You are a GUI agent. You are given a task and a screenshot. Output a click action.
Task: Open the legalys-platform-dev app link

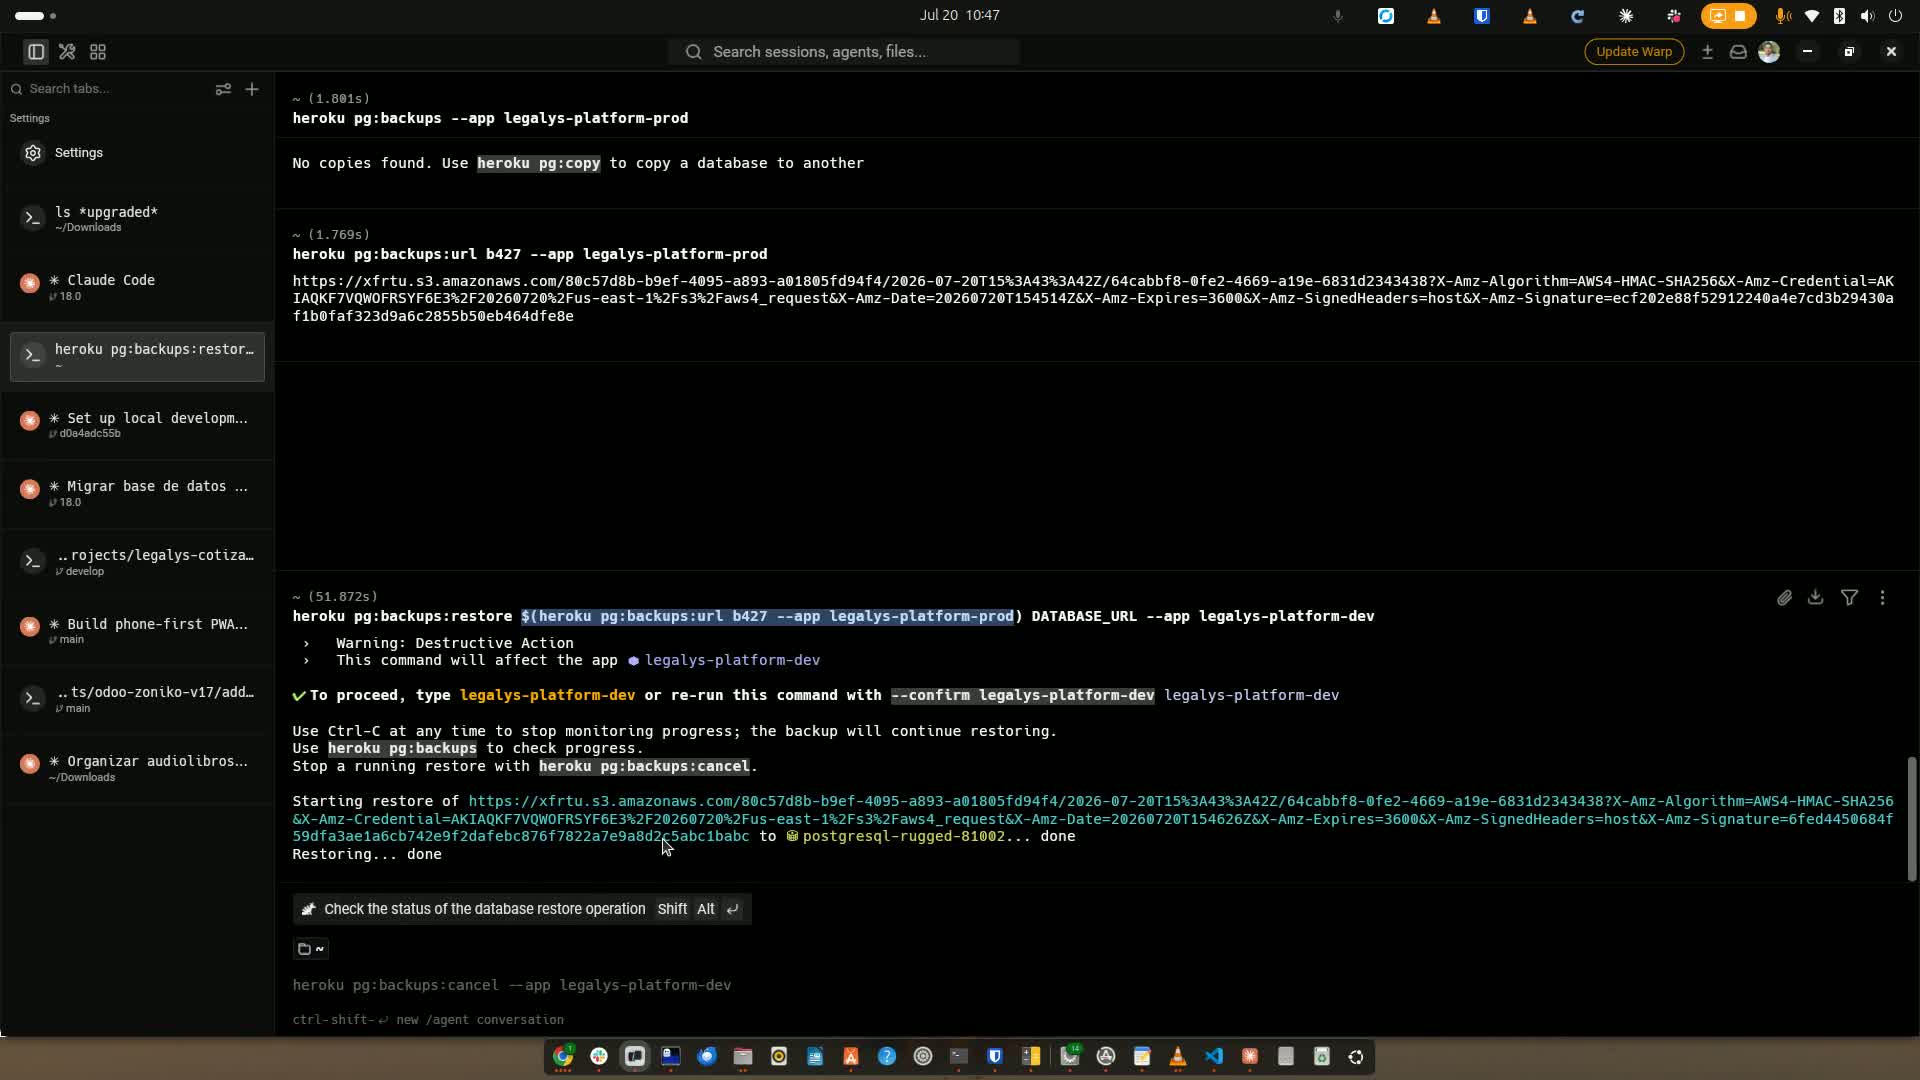[732, 660]
